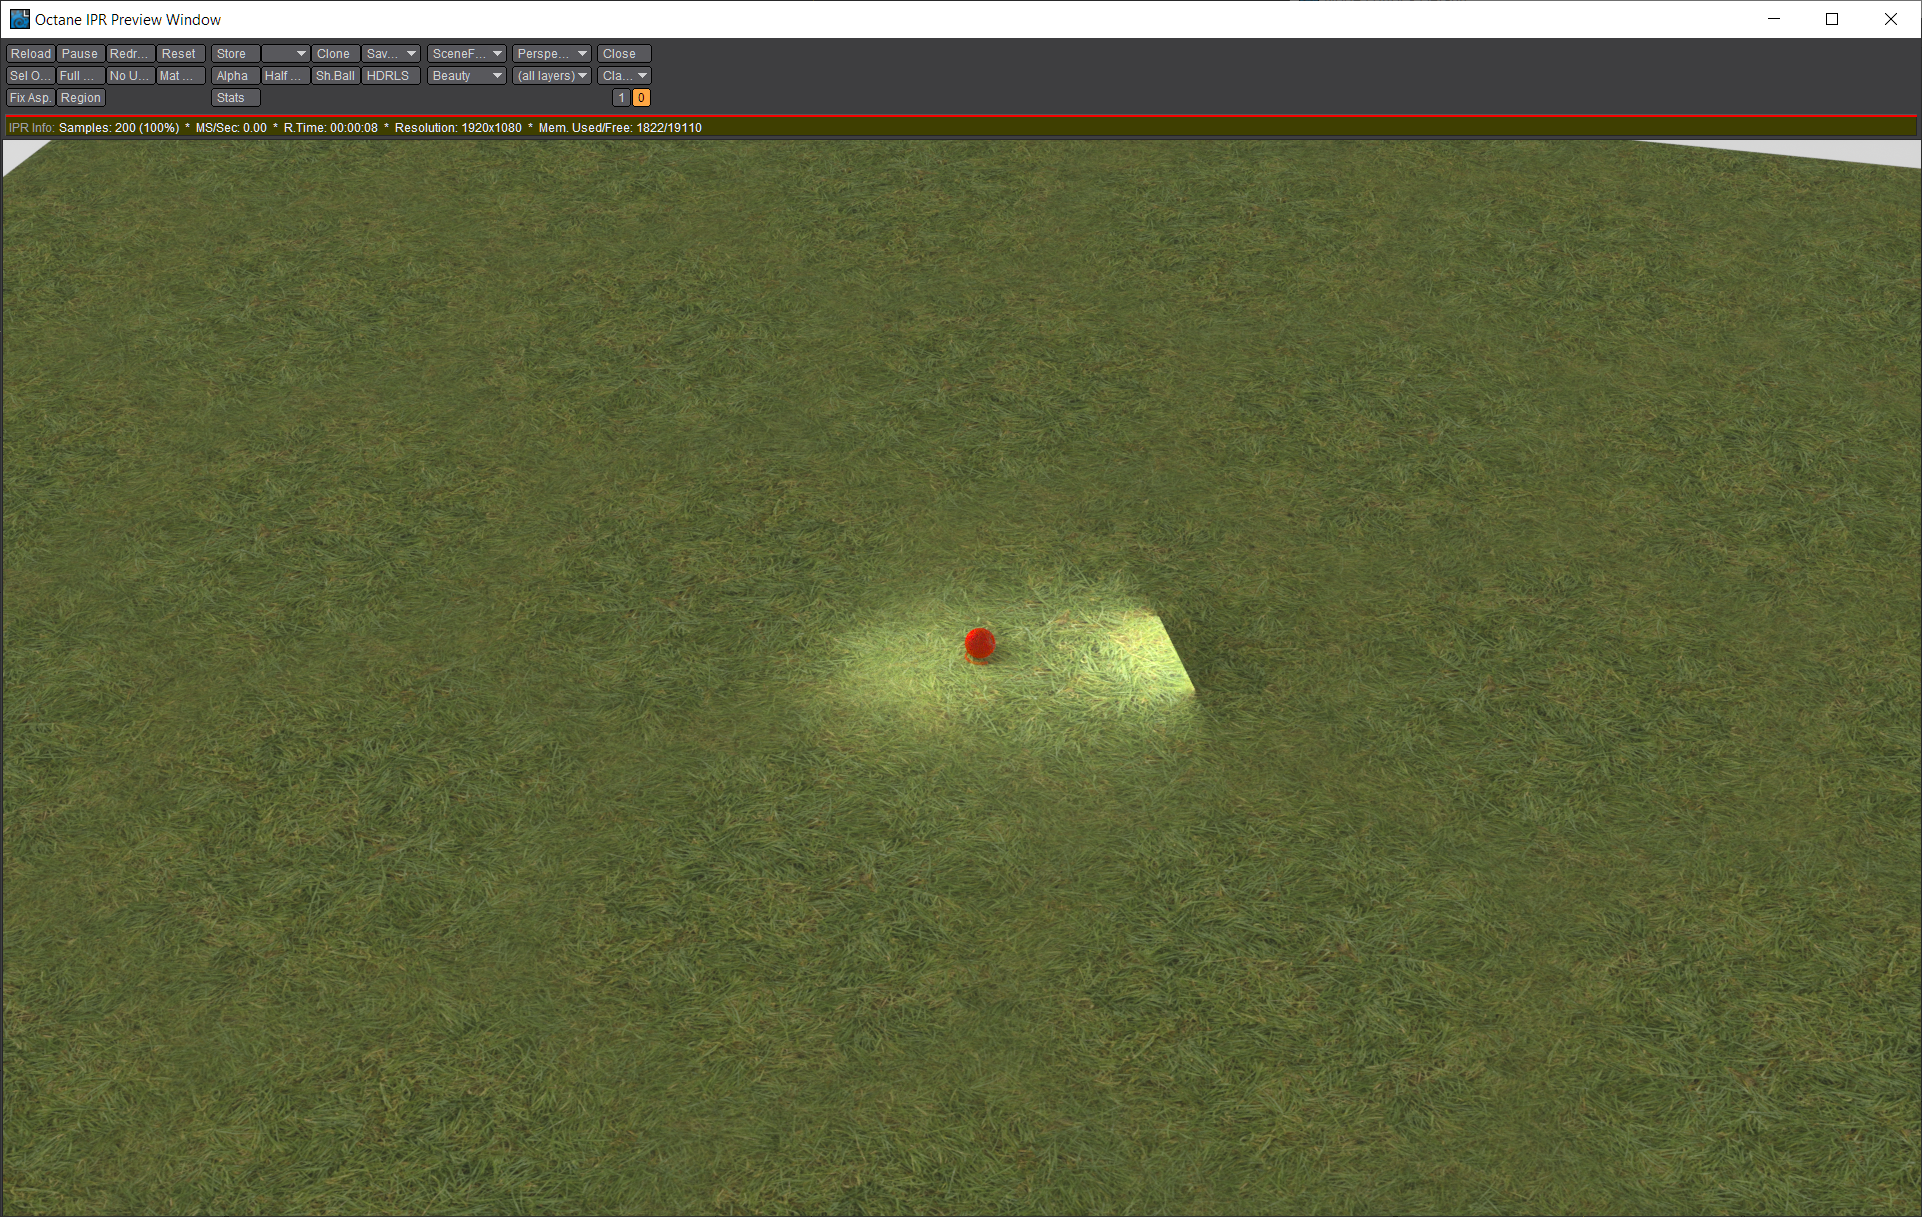Expand the Beauty render pass dropdown
Viewport: 1922px width, 1217px height.
pos(466,76)
